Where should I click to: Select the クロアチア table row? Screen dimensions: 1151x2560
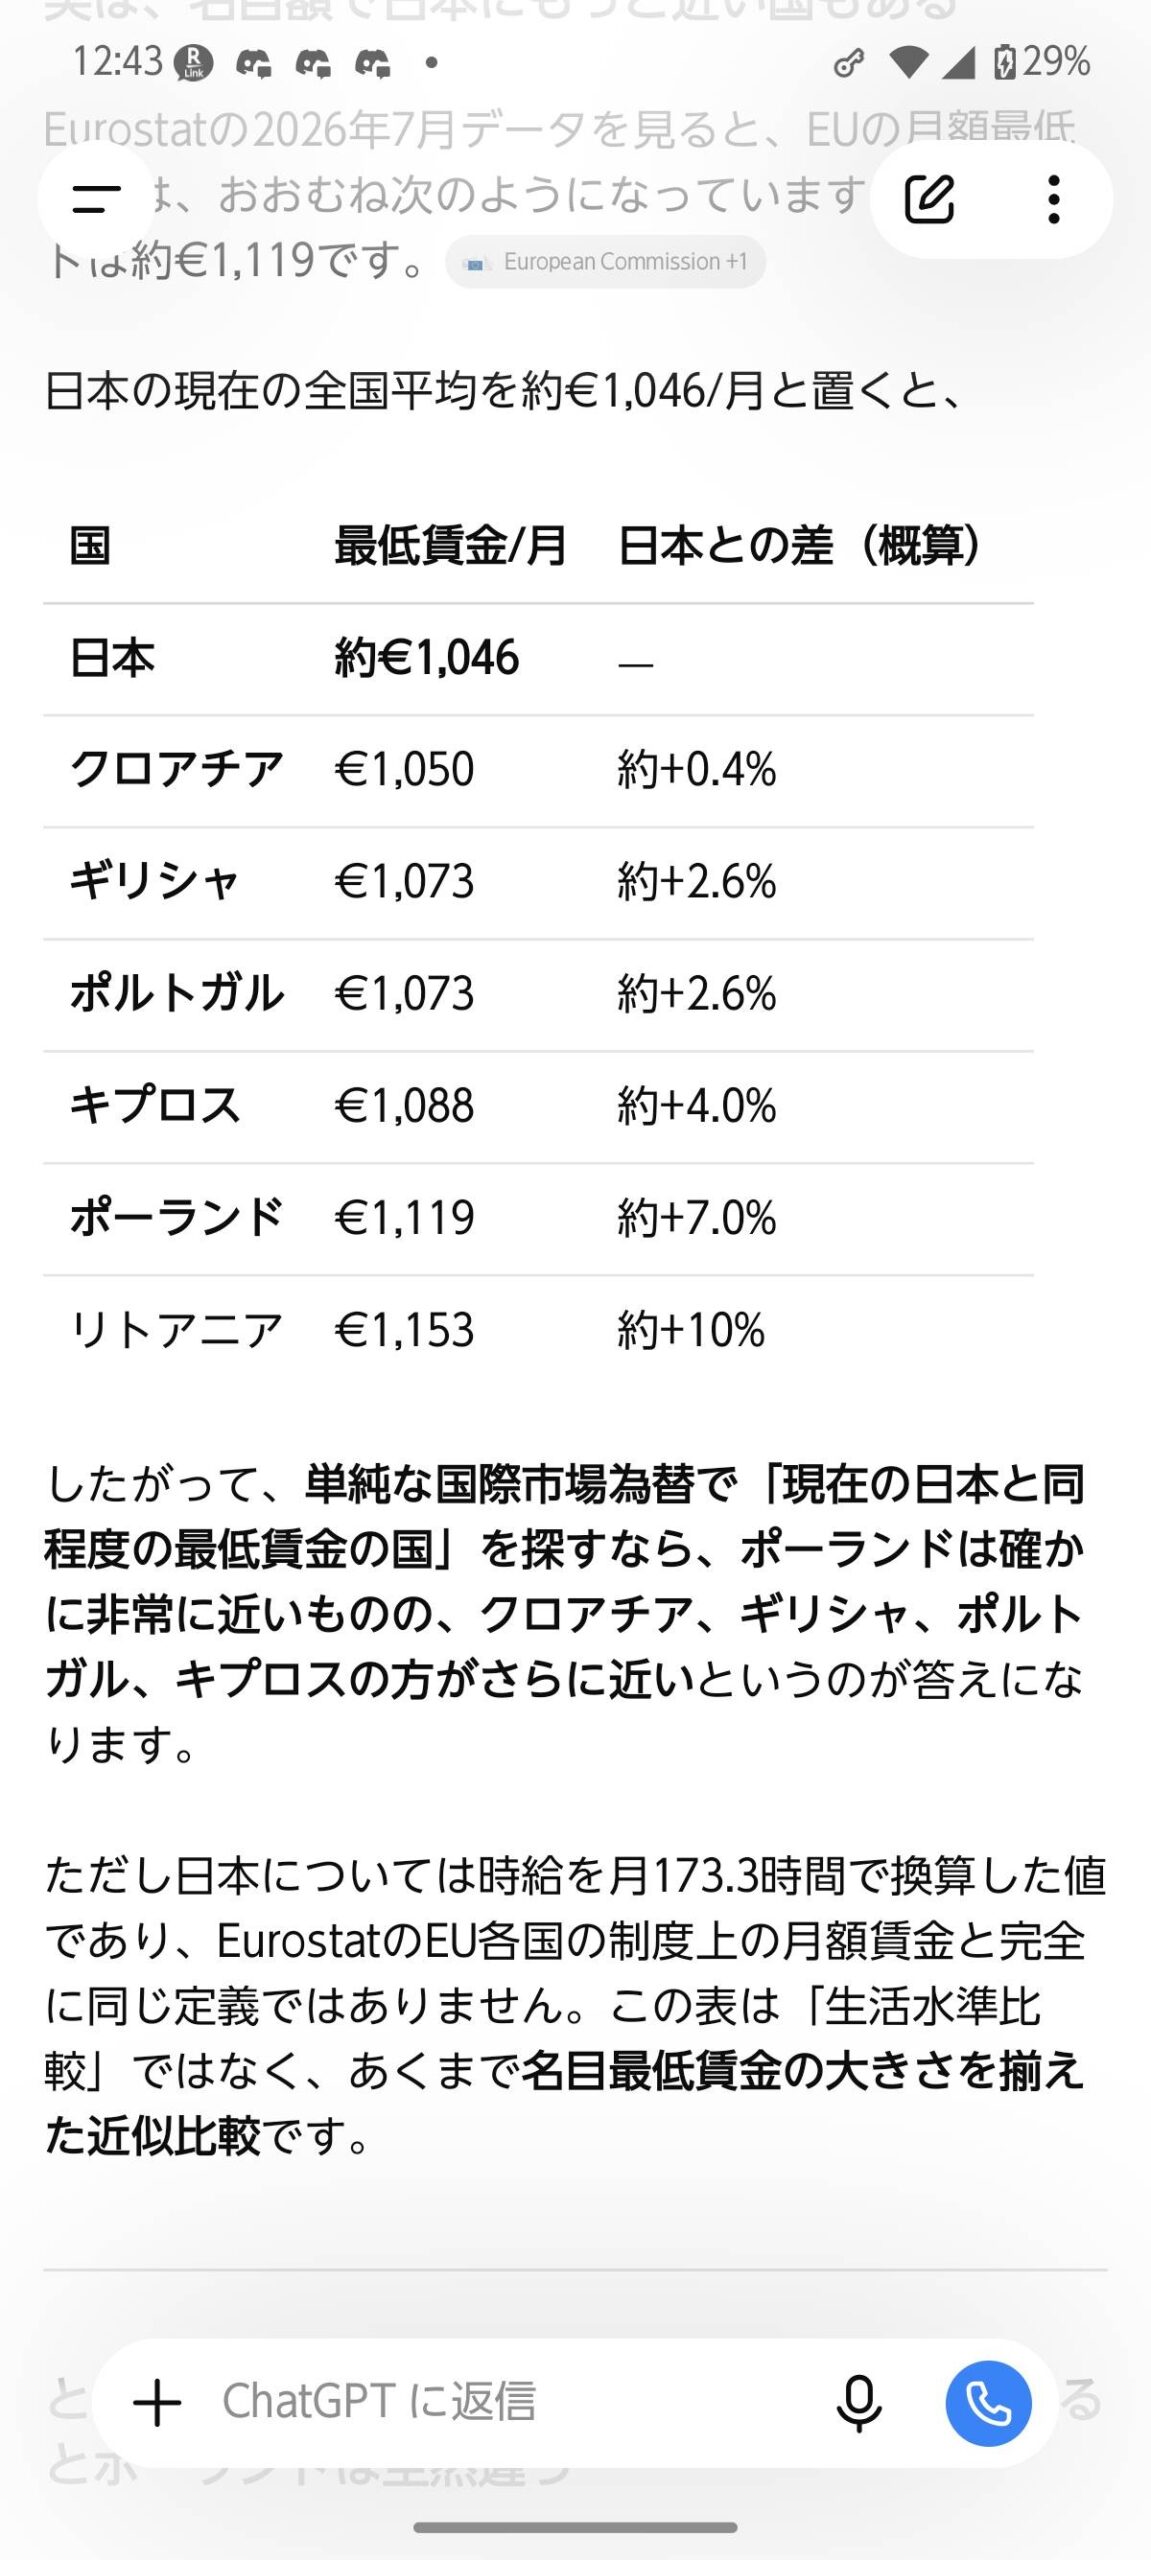pyautogui.click(x=538, y=771)
